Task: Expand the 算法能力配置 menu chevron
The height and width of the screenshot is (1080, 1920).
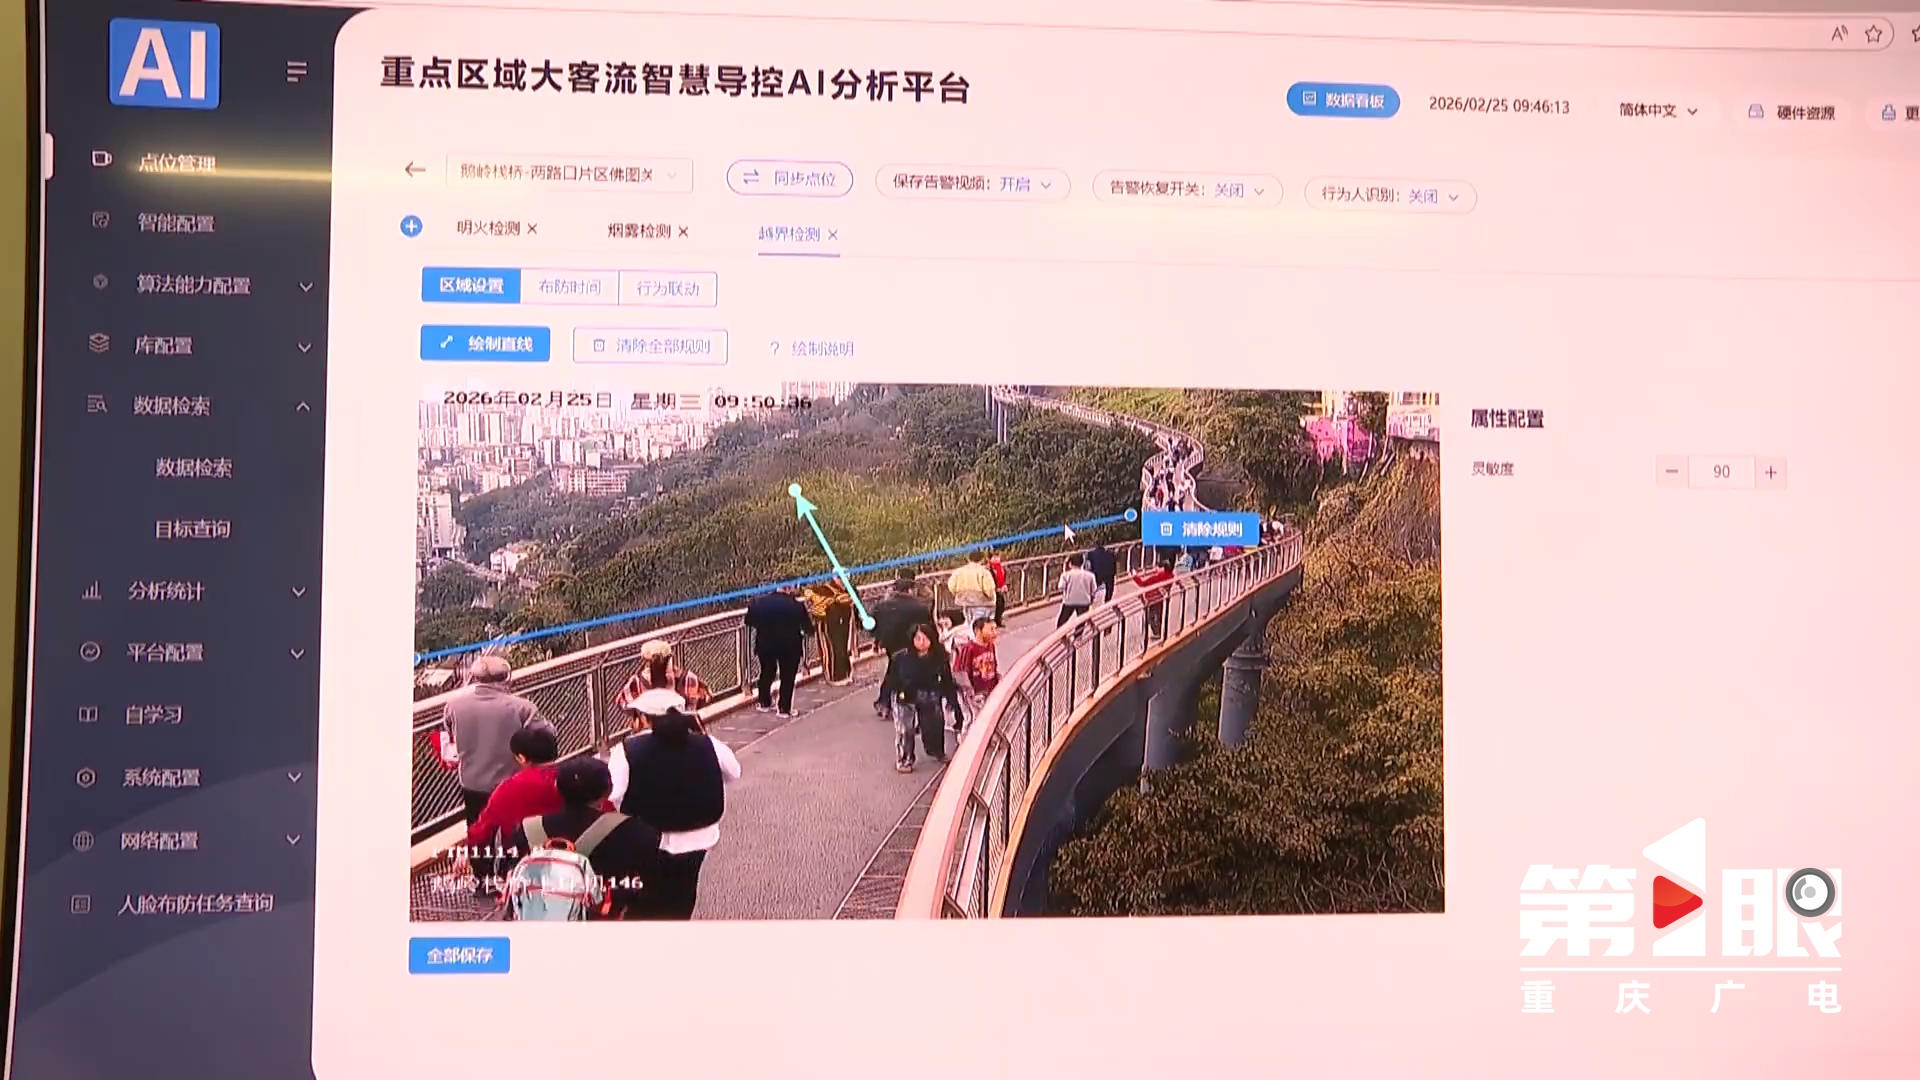Action: 305,284
